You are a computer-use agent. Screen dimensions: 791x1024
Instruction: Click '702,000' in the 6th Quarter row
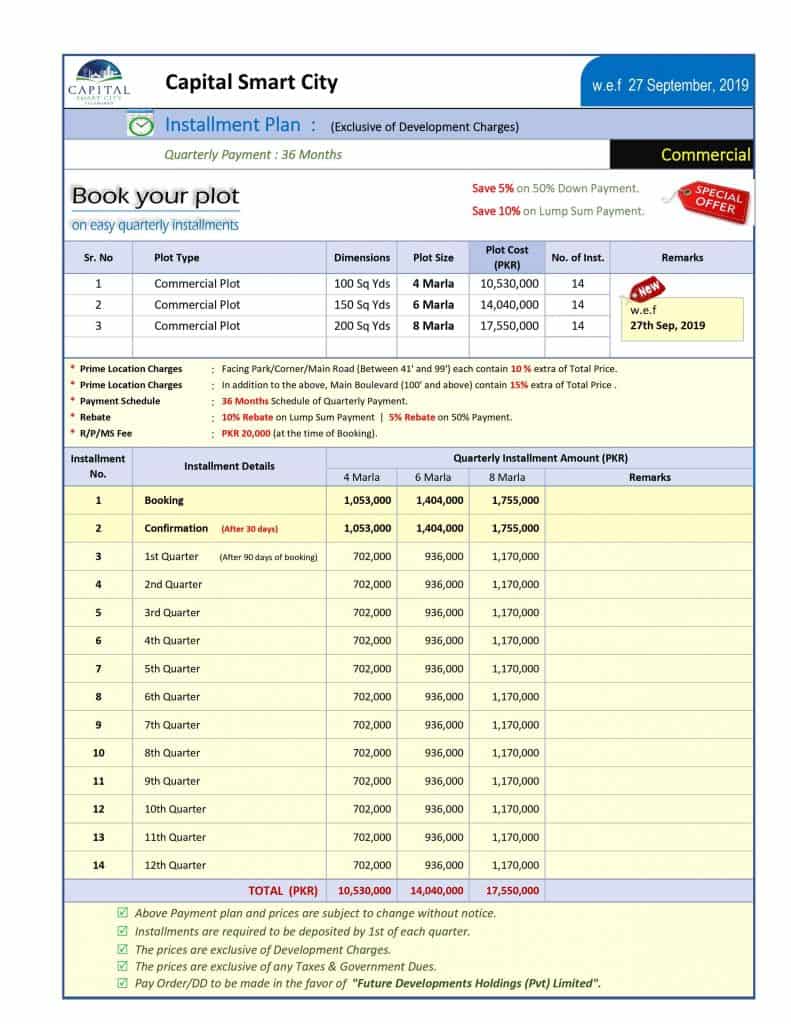[372, 697]
